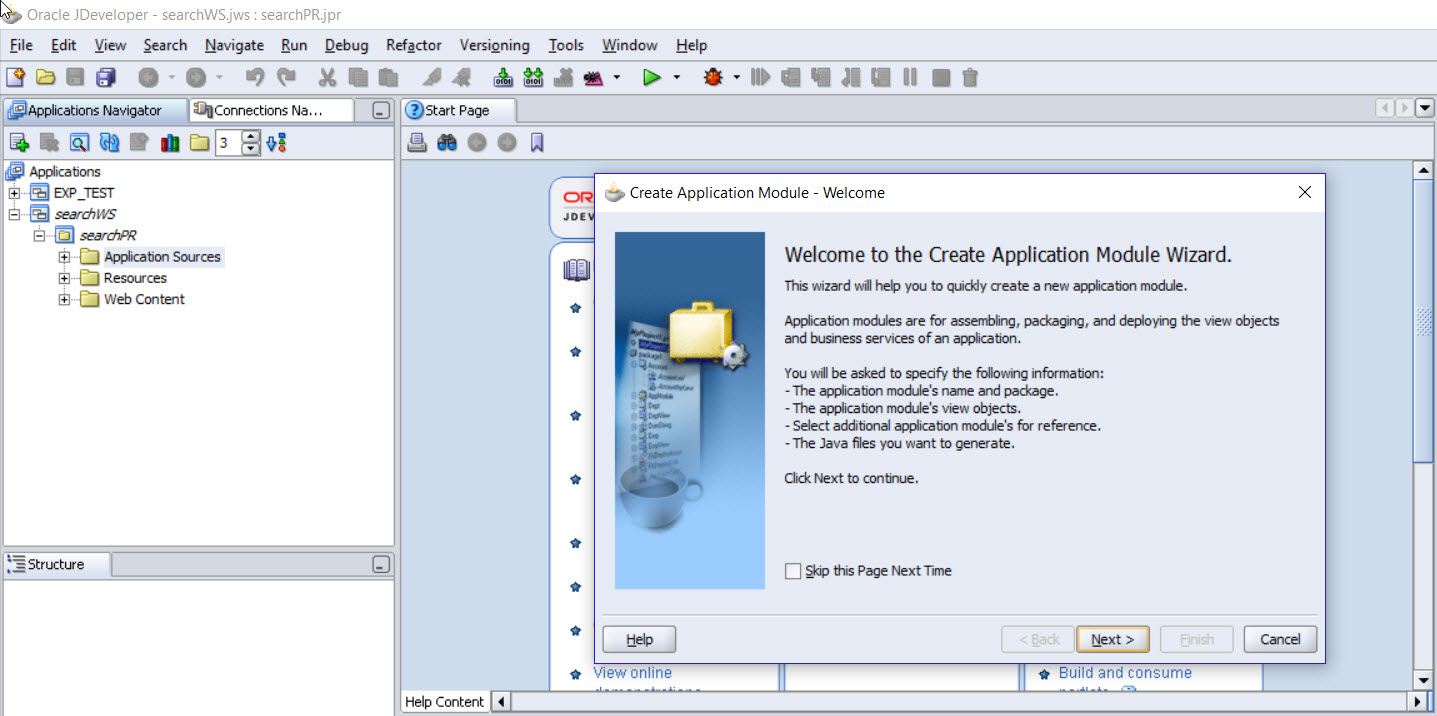Viewport: 1437px width, 716px height.
Task: Expand the Web Content folder
Action: [63, 299]
